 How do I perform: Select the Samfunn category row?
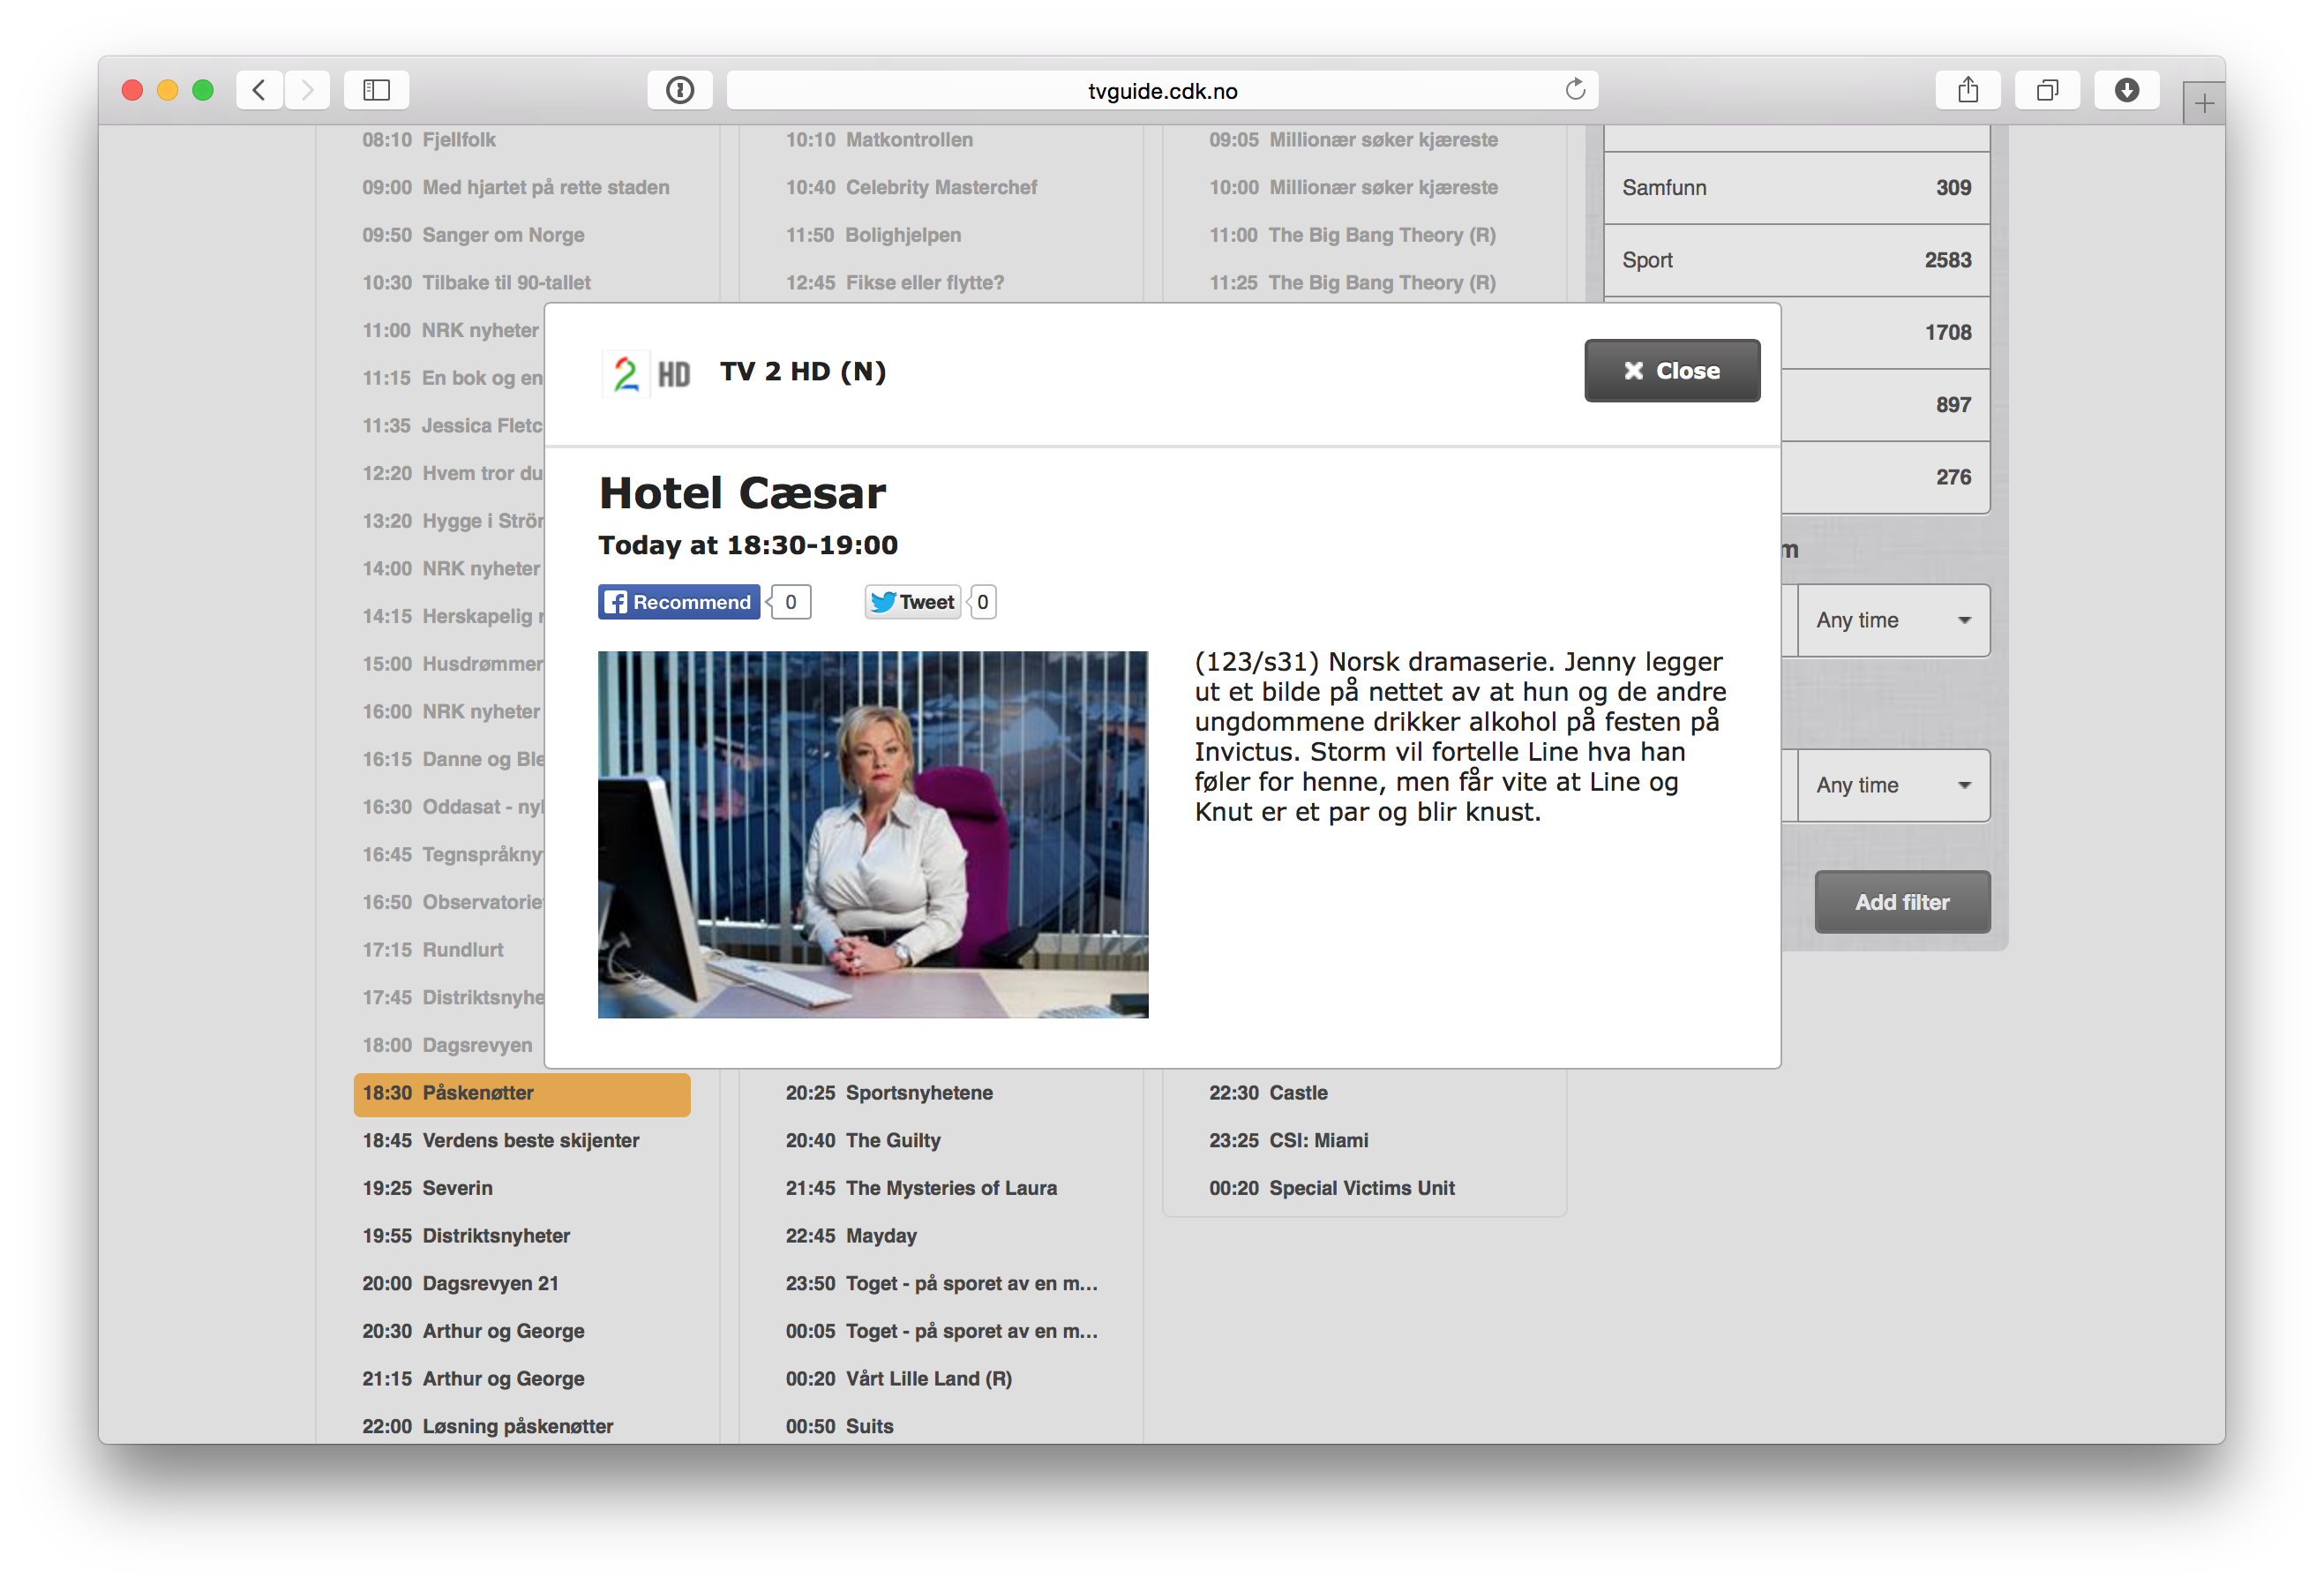[x=1796, y=188]
